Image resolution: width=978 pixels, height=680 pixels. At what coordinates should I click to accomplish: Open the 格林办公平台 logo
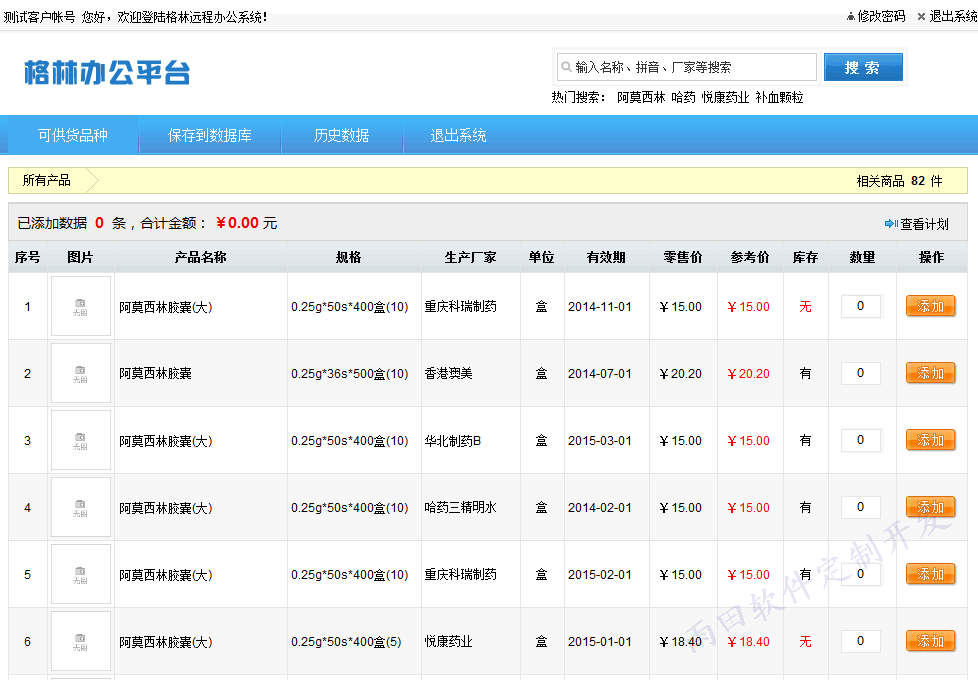[x=107, y=72]
